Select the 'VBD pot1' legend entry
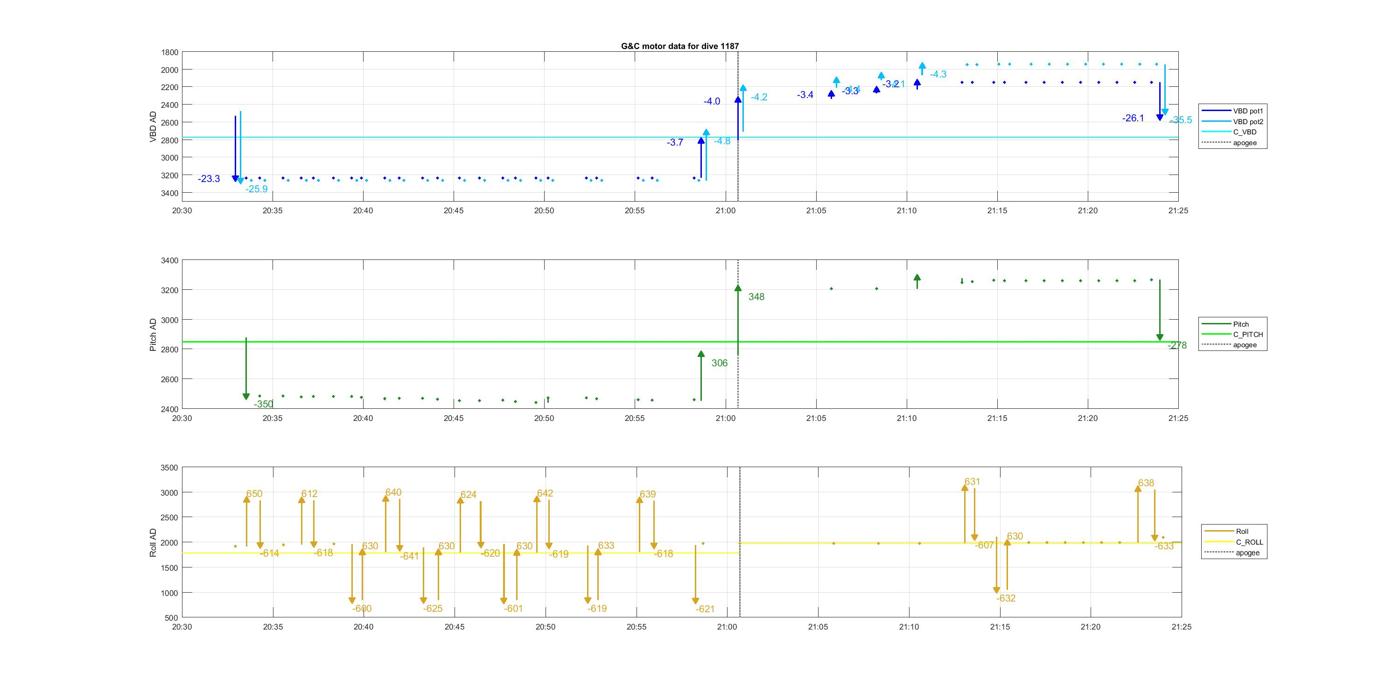This screenshot has height=693, width=1400. 1232,111
